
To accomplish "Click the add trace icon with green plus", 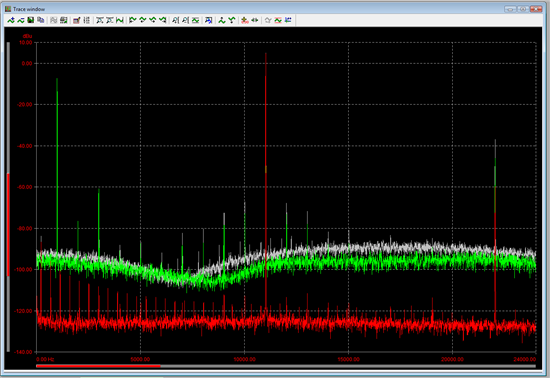I will (11, 20).
